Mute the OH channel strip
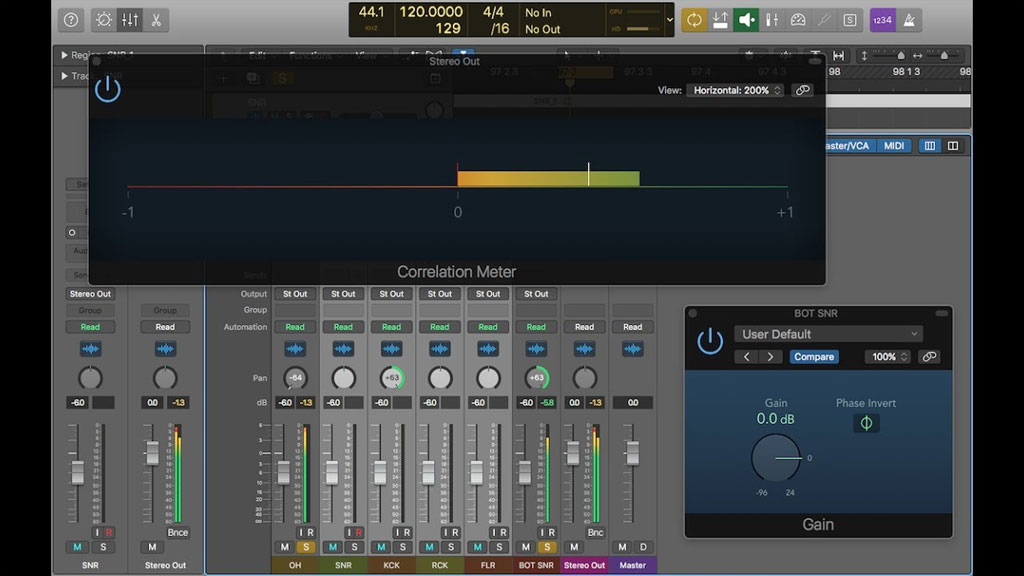This screenshot has width=1024, height=576. [285, 547]
